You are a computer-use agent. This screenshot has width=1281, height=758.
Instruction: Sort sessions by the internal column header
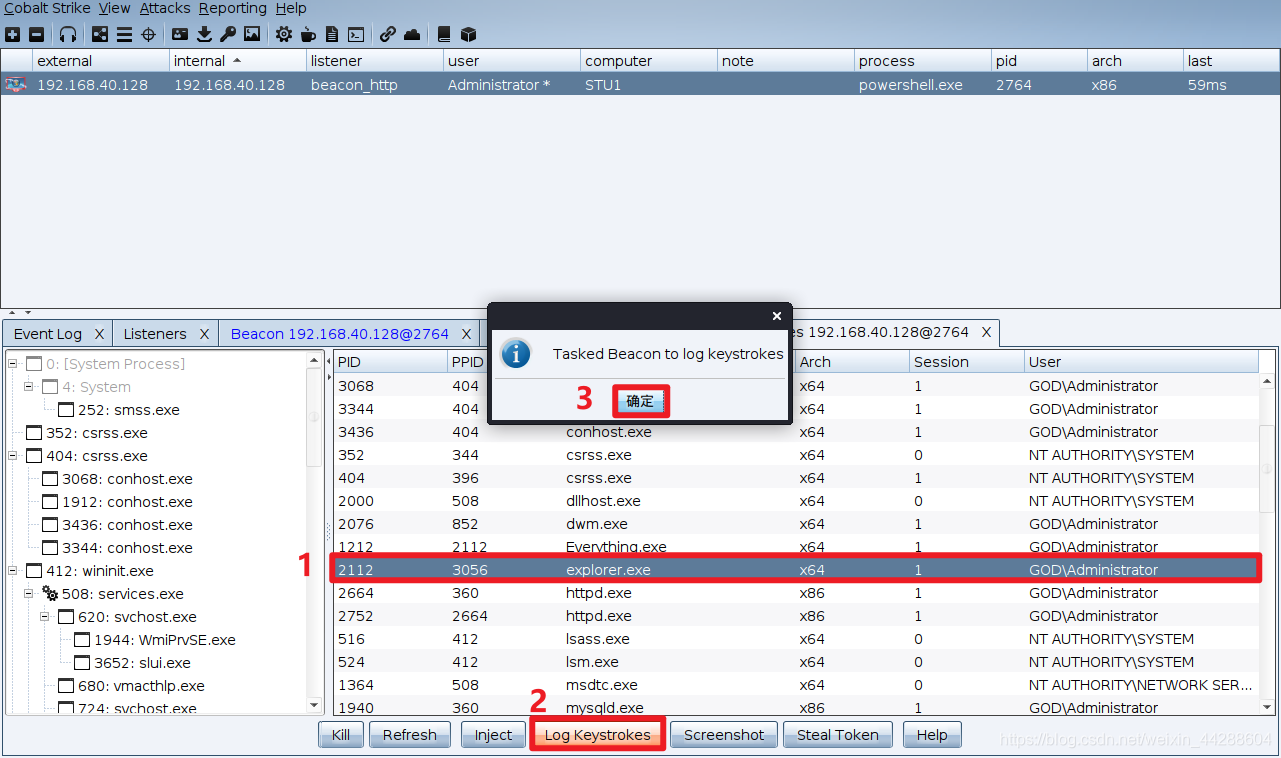click(237, 61)
